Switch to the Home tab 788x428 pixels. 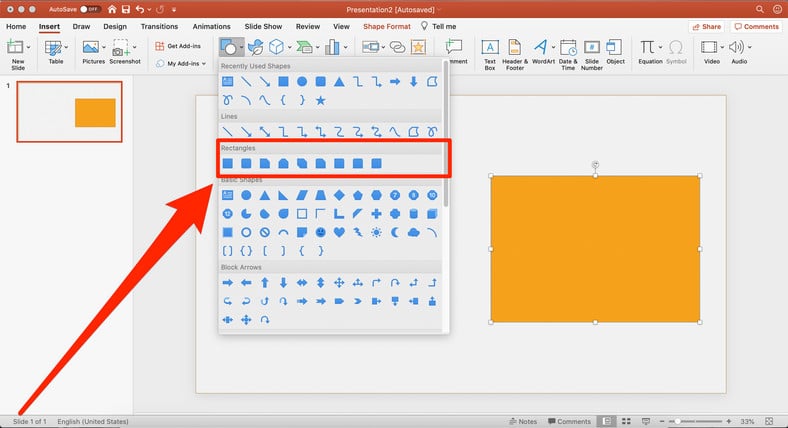tap(16, 26)
